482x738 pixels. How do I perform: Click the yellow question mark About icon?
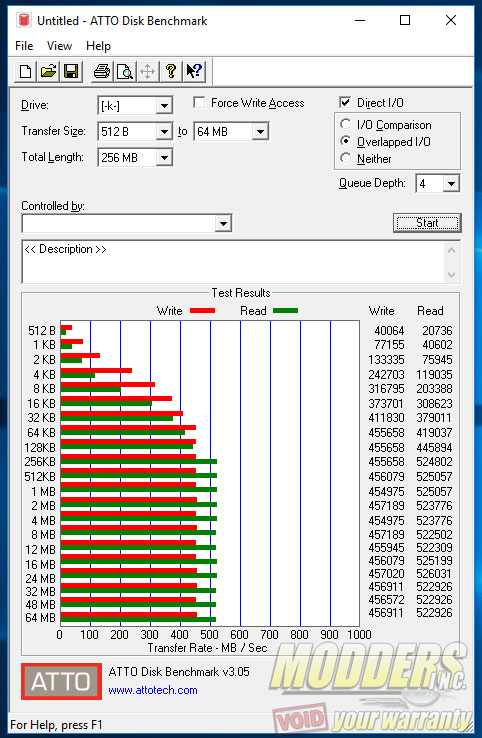pos(171,72)
